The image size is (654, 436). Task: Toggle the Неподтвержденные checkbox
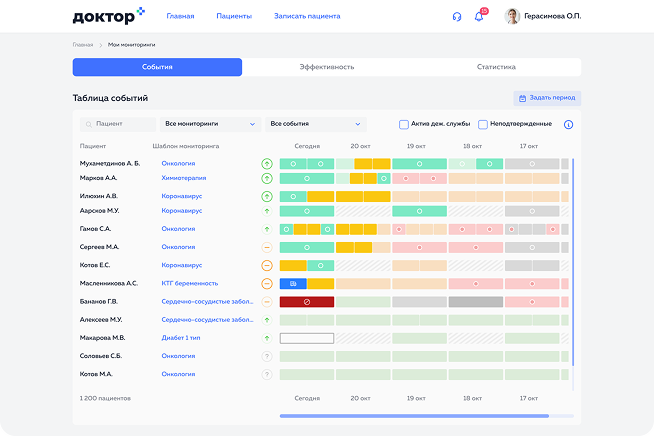tap(483, 125)
